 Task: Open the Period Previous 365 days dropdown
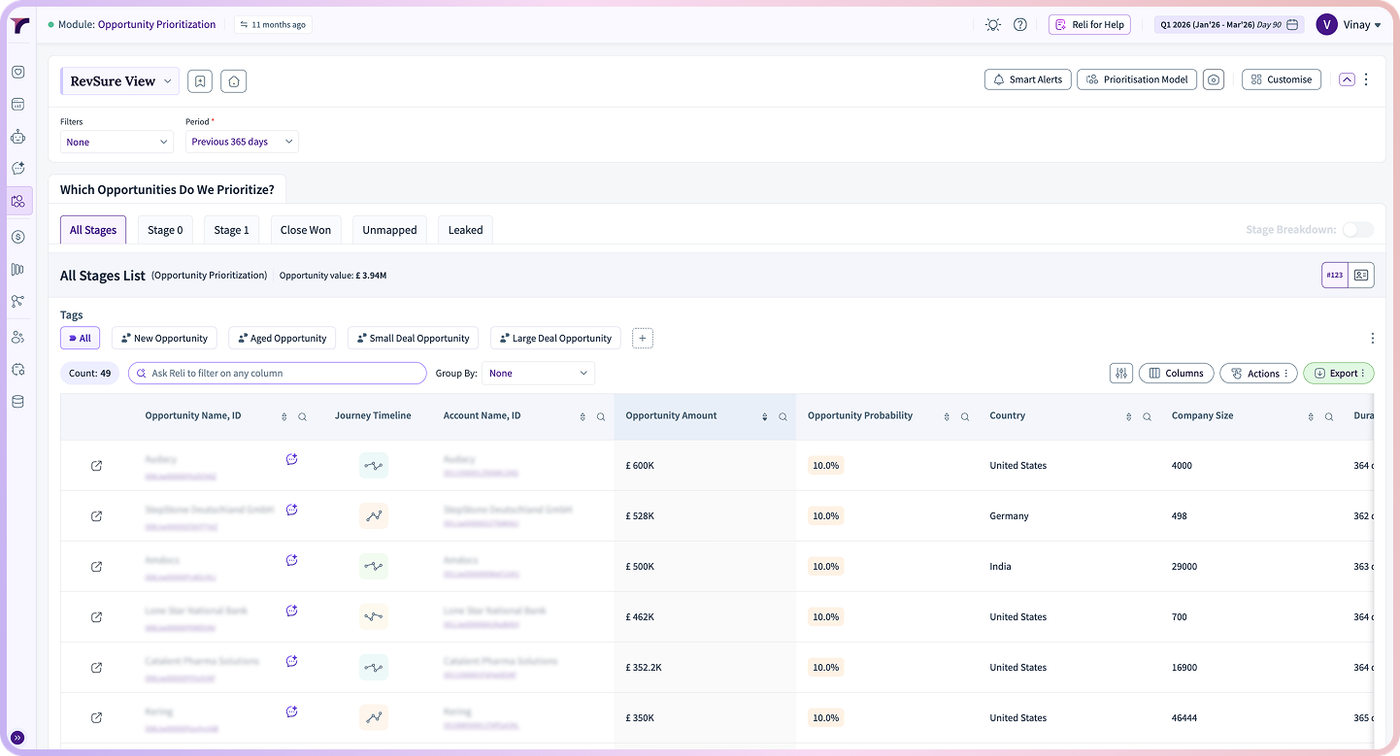[242, 142]
